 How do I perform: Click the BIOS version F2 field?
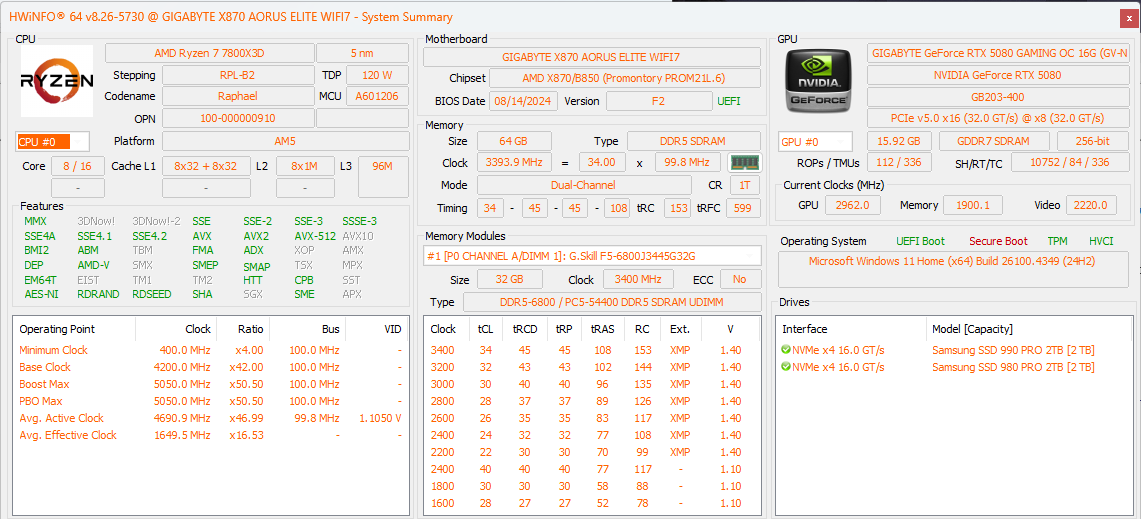coord(658,100)
